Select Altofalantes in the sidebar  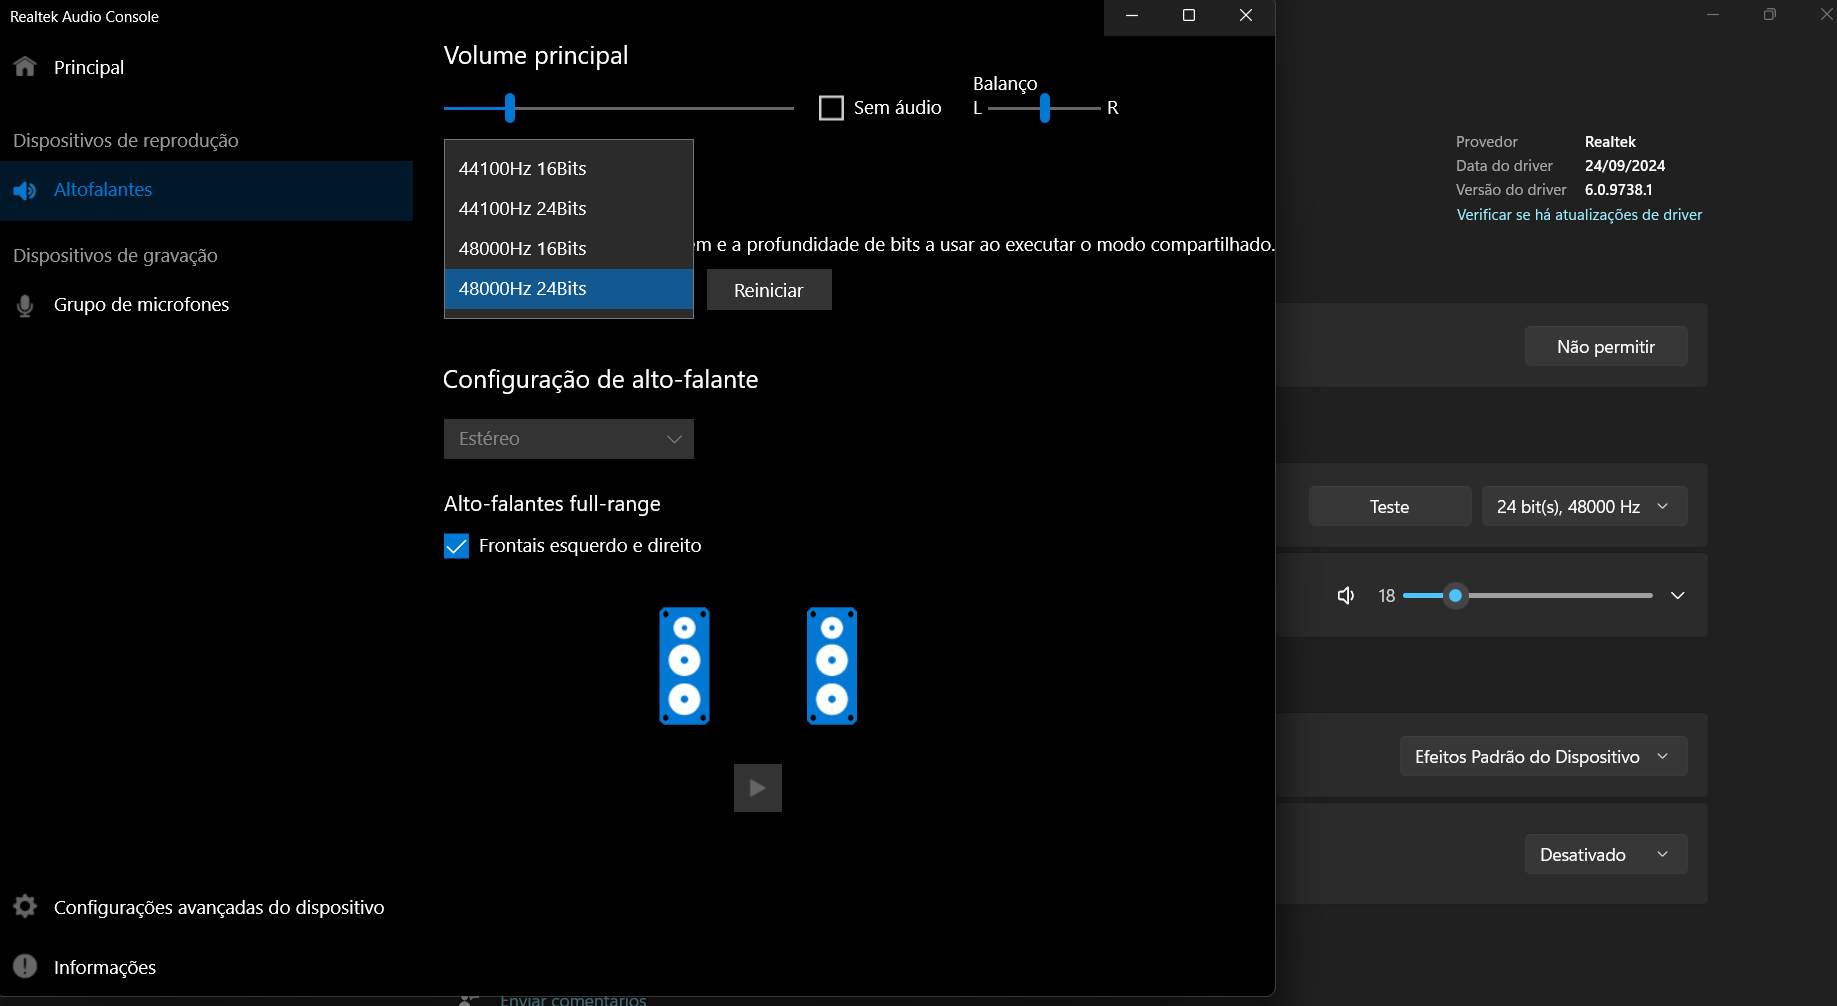click(206, 190)
